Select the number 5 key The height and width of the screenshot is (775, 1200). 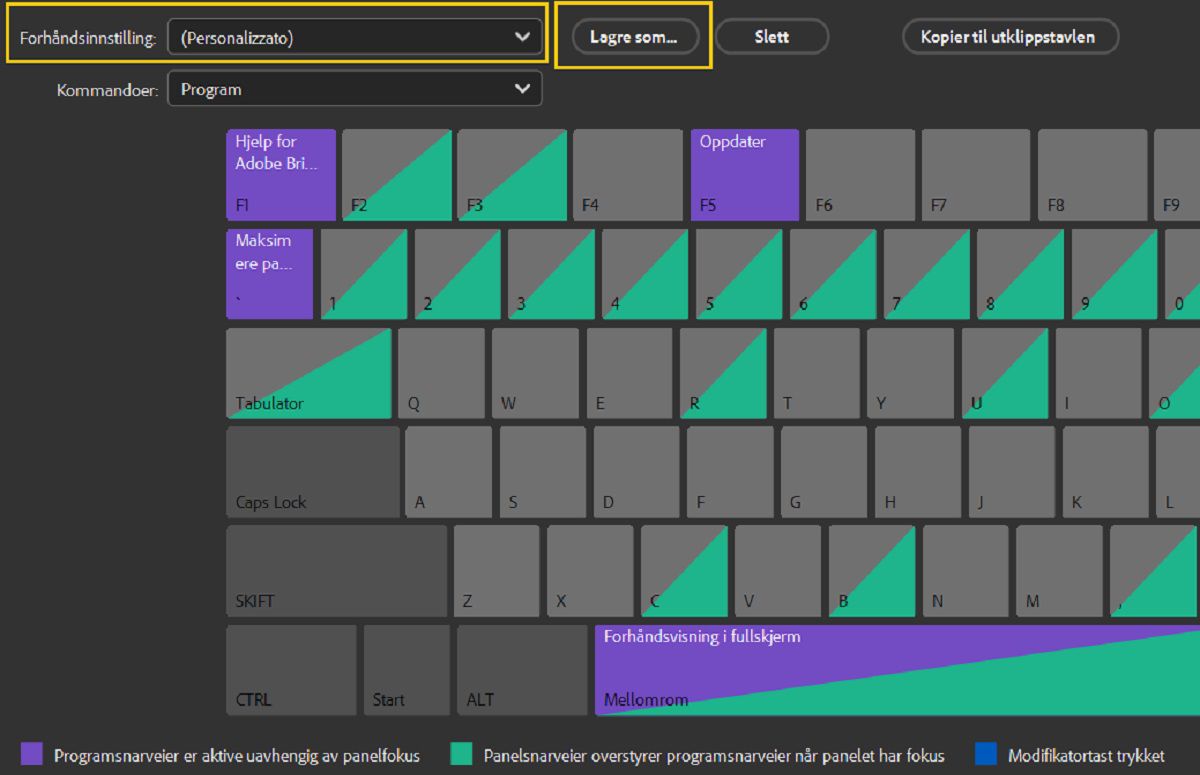(739, 274)
